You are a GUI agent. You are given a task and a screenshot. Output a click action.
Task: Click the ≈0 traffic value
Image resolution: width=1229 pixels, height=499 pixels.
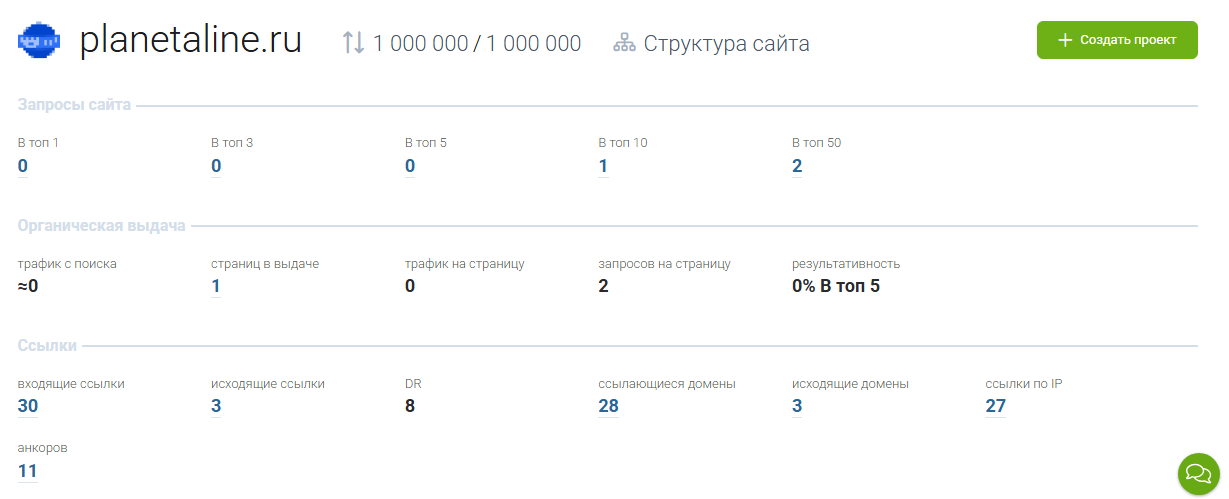click(x=28, y=286)
